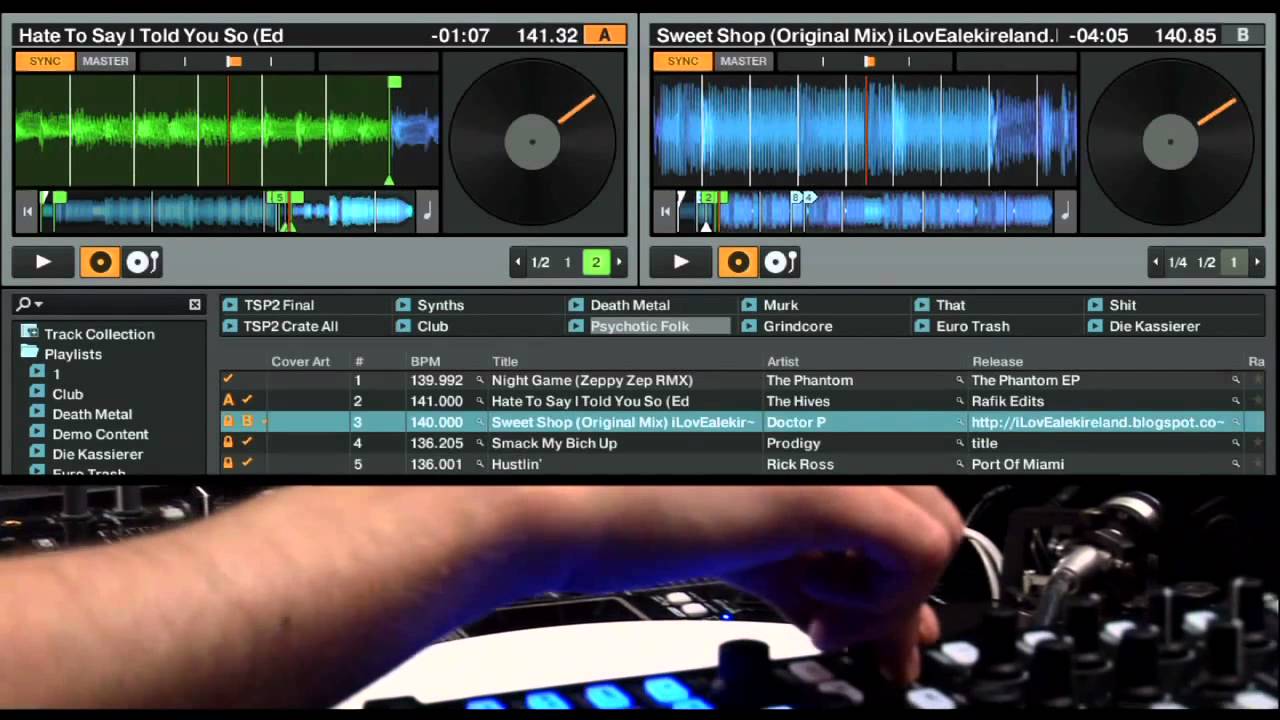Select the Track Collection icon in the sidebar
The image size is (1280, 720).
click(x=30, y=333)
